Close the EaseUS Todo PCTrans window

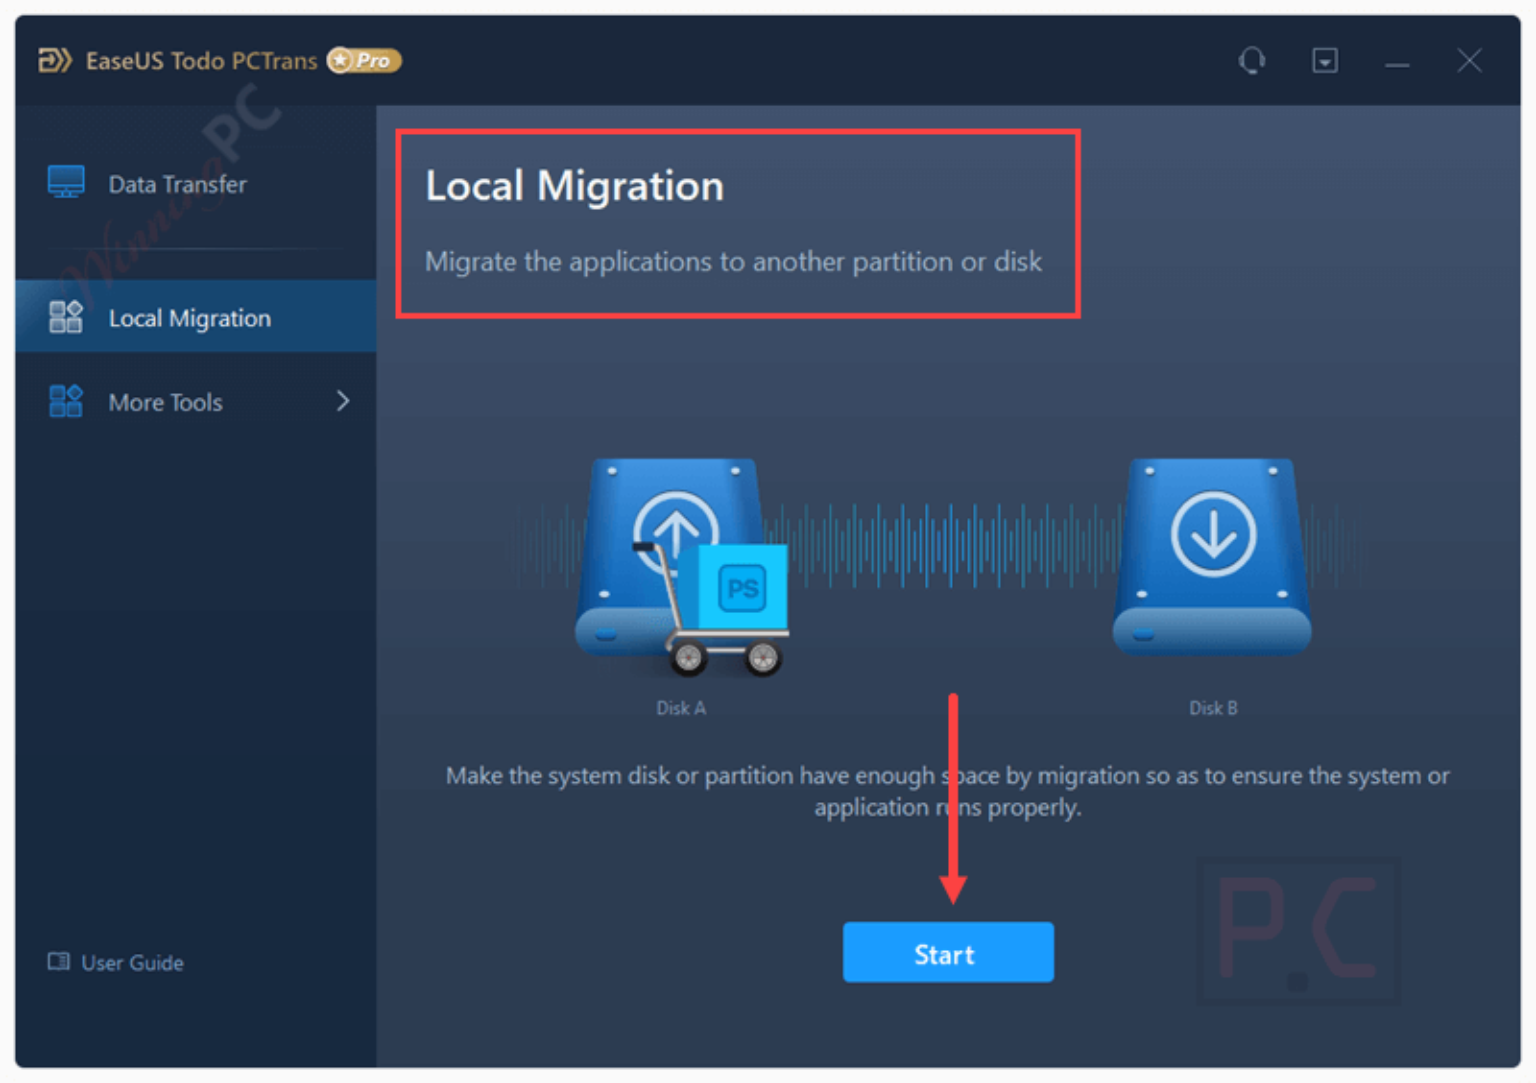pyautogui.click(x=1469, y=61)
